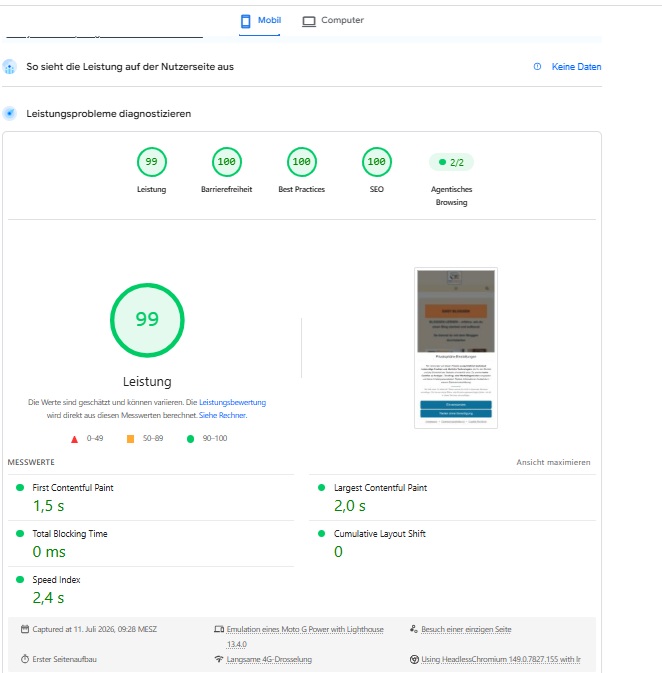Click the Captured at 11. Juli 2026 text
Image resolution: width=662 pixels, height=673 pixels.
point(94,629)
